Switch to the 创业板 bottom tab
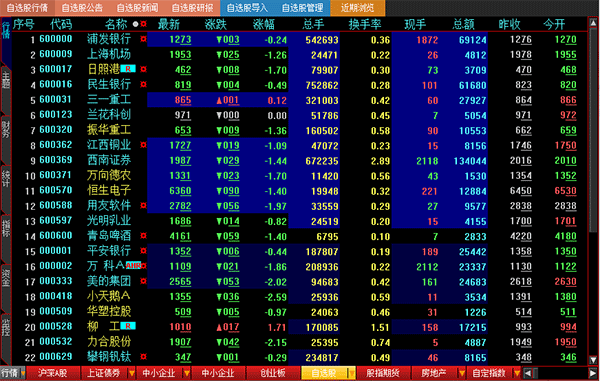 coord(273,373)
